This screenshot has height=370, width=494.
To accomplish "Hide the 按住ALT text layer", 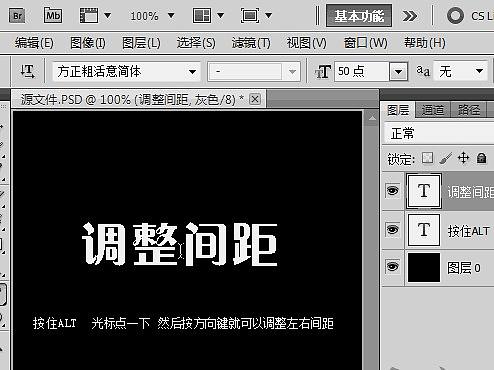I will point(392,229).
